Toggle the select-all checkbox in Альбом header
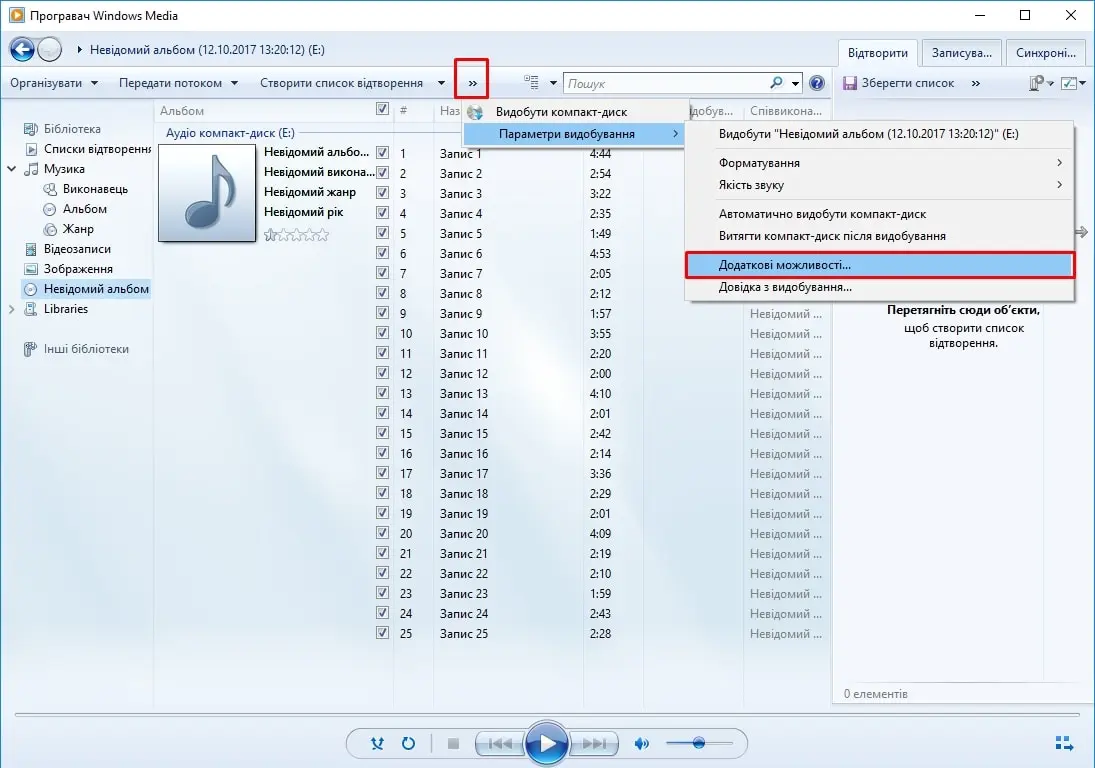The height and width of the screenshot is (768, 1095). coord(382,109)
